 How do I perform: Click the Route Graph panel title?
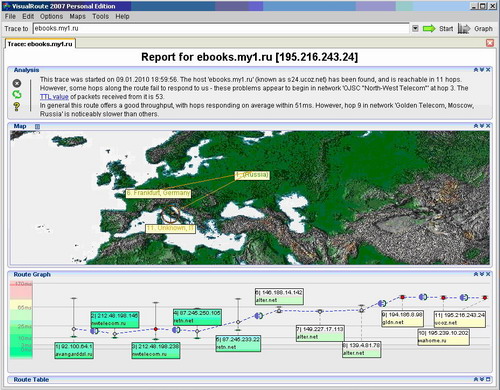pos(32,274)
